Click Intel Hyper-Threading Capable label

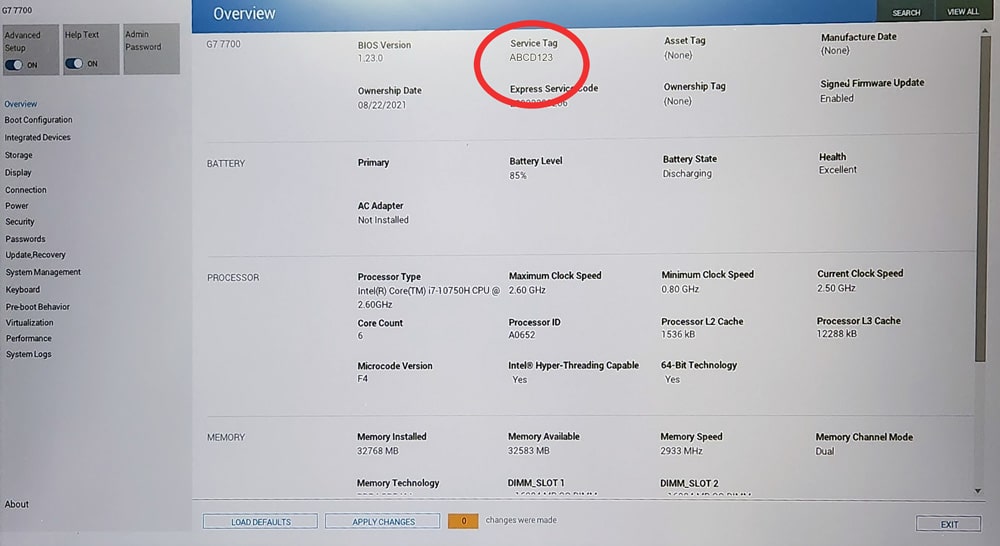pyautogui.click(x=573, y=365)
